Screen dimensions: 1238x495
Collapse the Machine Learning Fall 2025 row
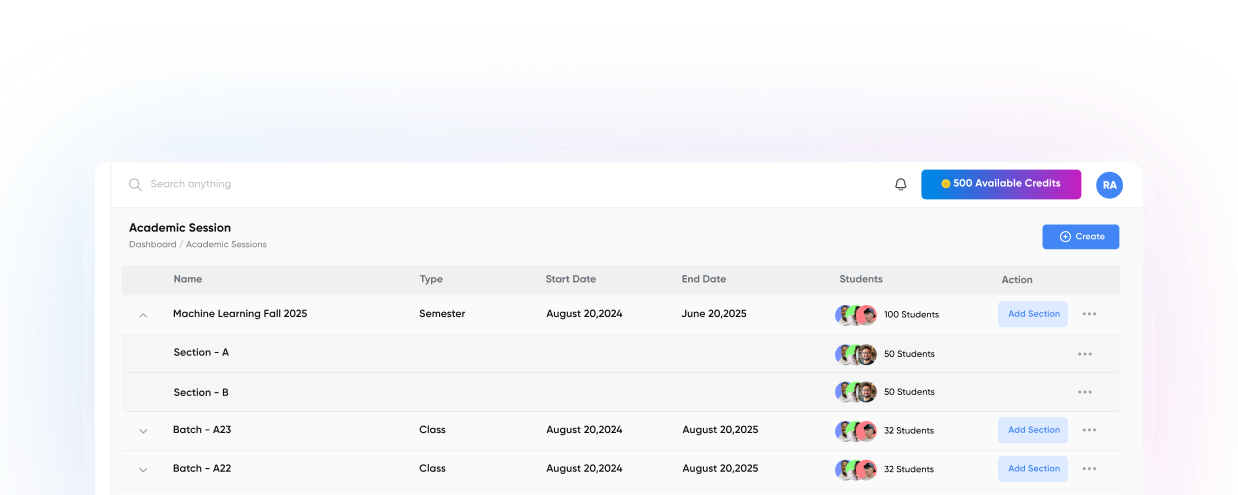click(143, 315)
